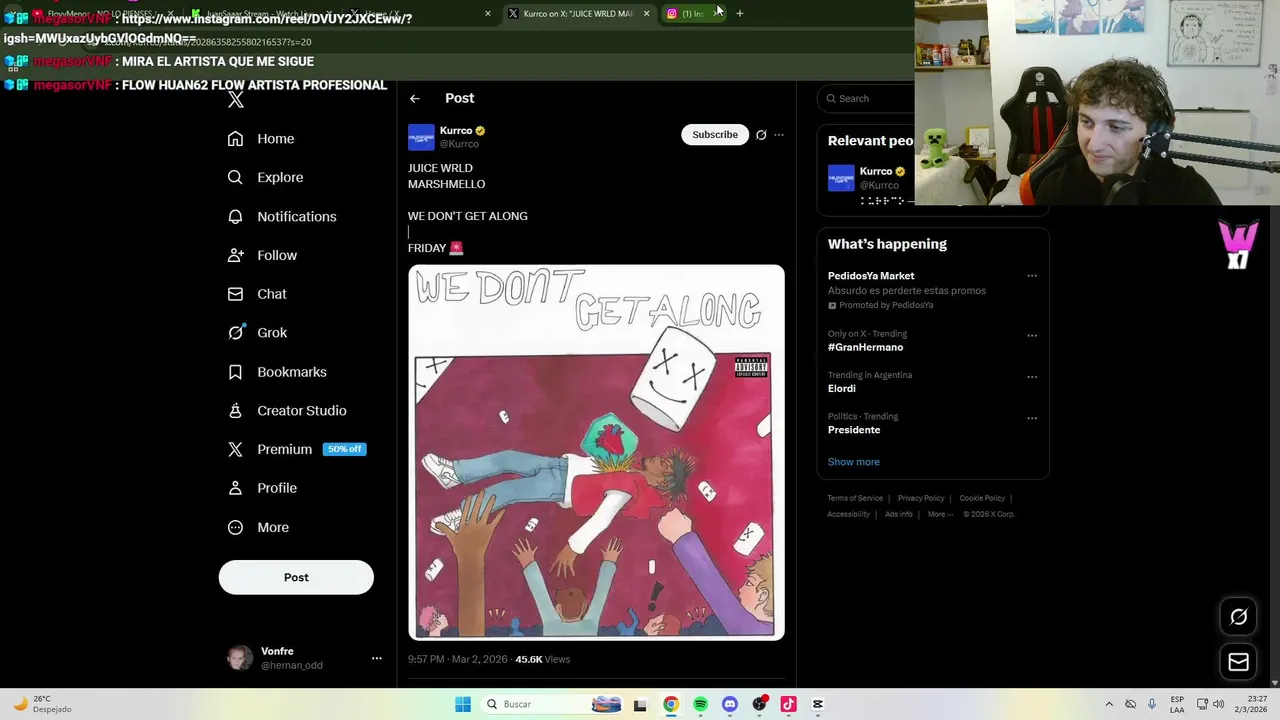Open CapCut from the taskbar
Viewport: 1280px width, 720px height.
(818, 704)
